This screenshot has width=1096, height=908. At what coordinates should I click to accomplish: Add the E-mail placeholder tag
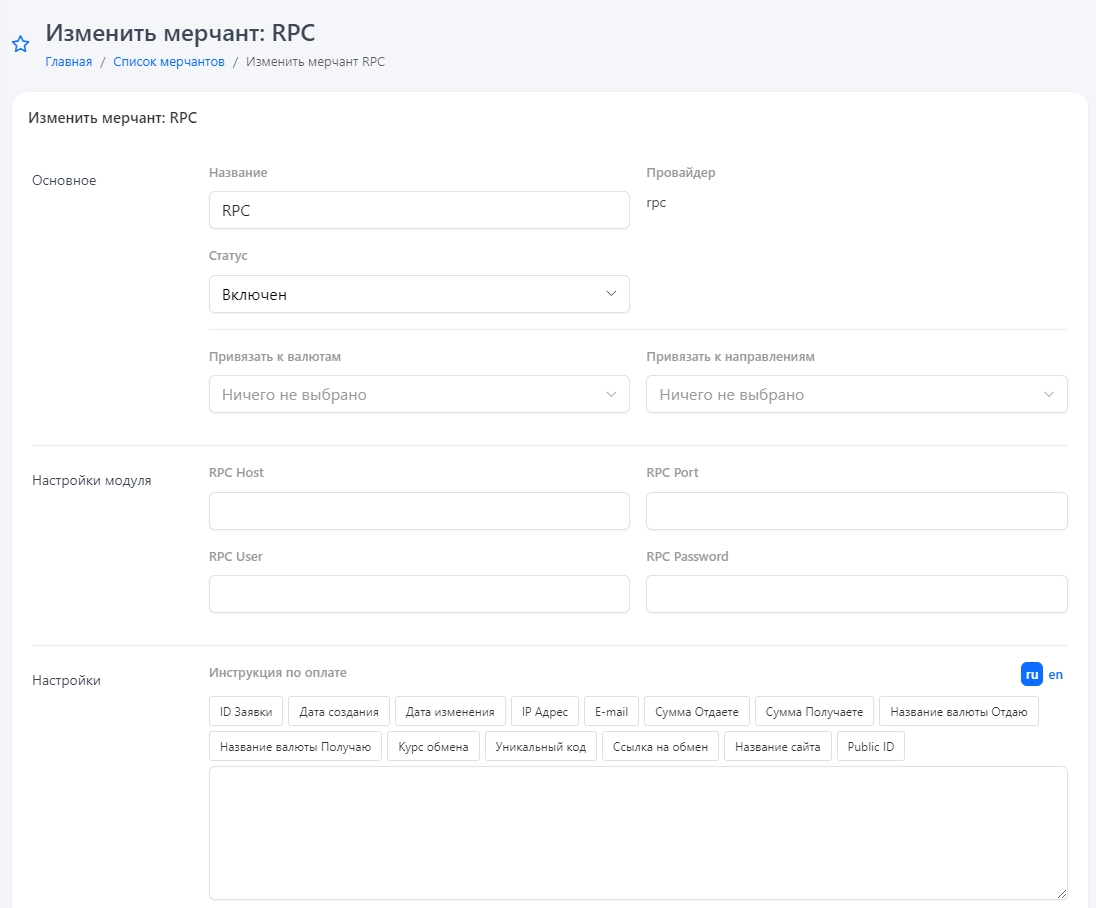pyautogui.click(x=611, y=712)
